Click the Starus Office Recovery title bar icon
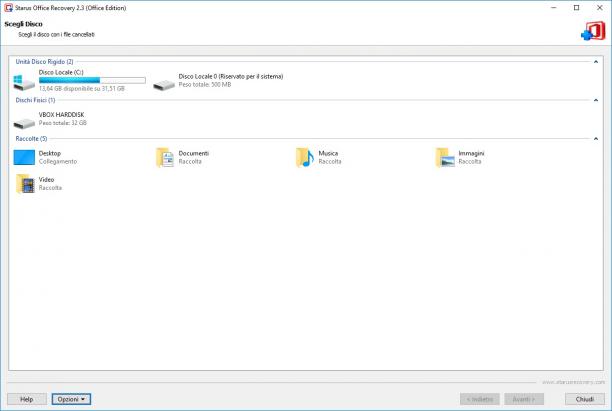Screen dimensions: 612x411 pos(8,8)
